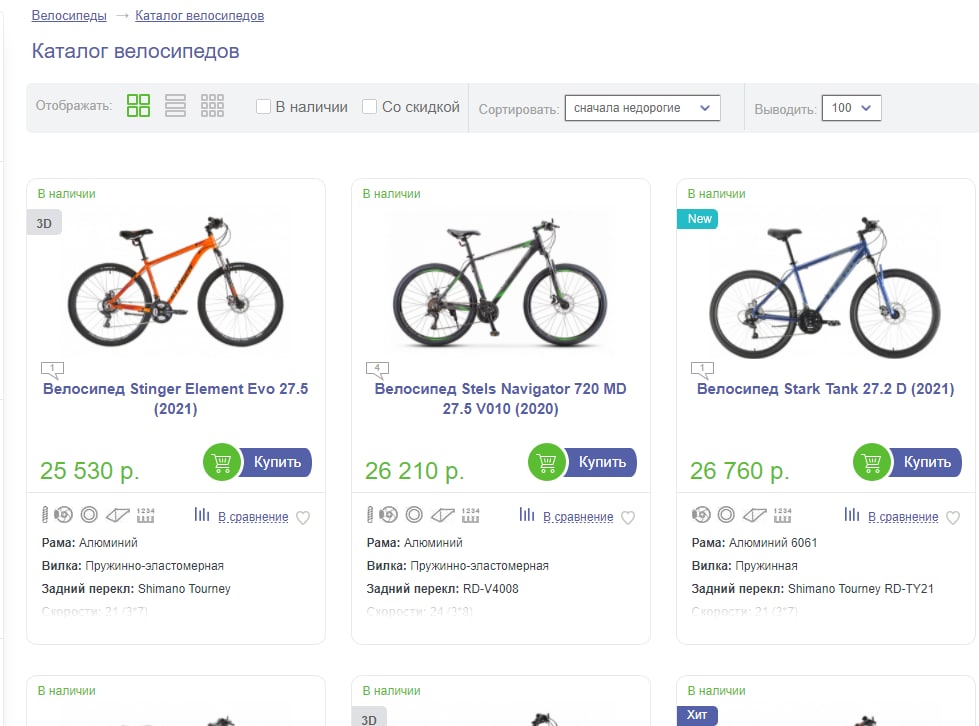Switch to list view display
Screen dimensions: 979x726
click(x=175, y=105)
